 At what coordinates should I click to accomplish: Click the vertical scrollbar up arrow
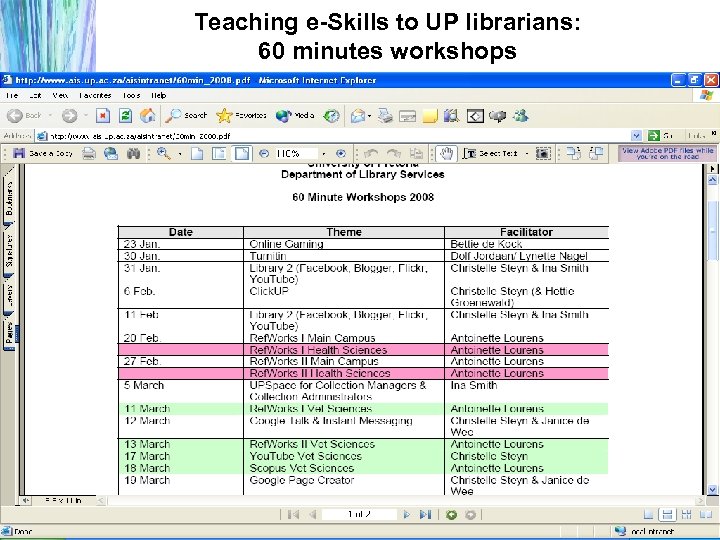tap(712, 180)
